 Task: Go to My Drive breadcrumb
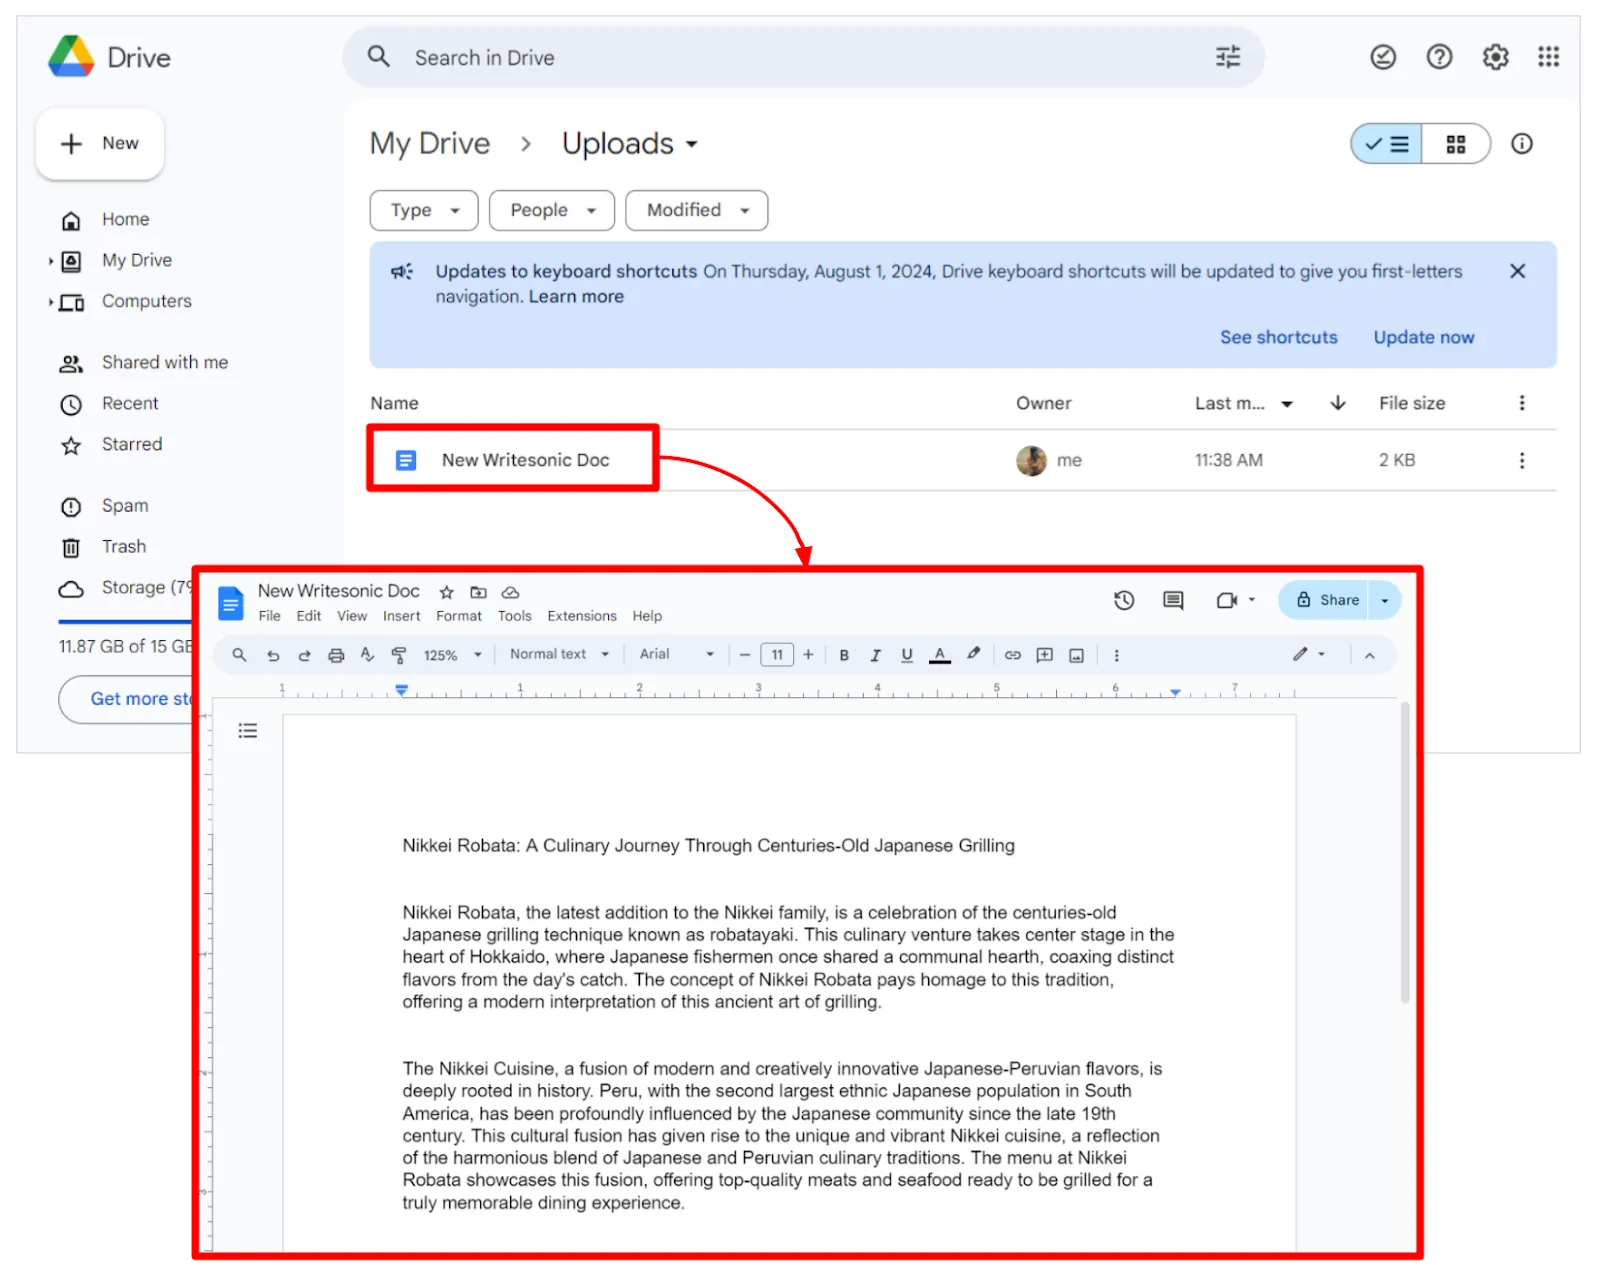tap(430, 144)
